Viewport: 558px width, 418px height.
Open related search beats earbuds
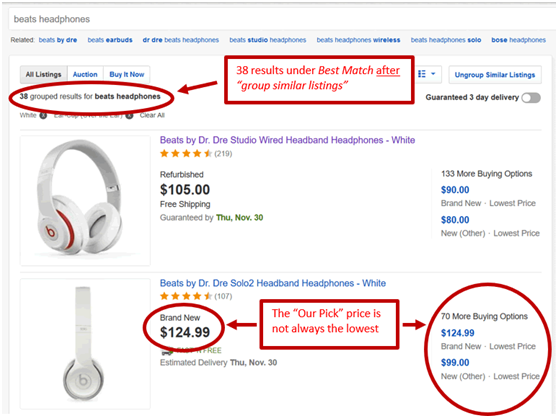[x=110, y=40]
